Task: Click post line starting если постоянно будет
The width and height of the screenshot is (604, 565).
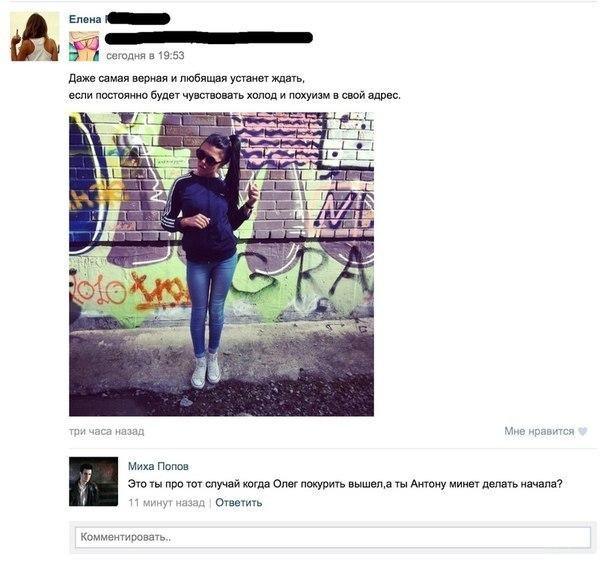Action: [x=235, y=95]
